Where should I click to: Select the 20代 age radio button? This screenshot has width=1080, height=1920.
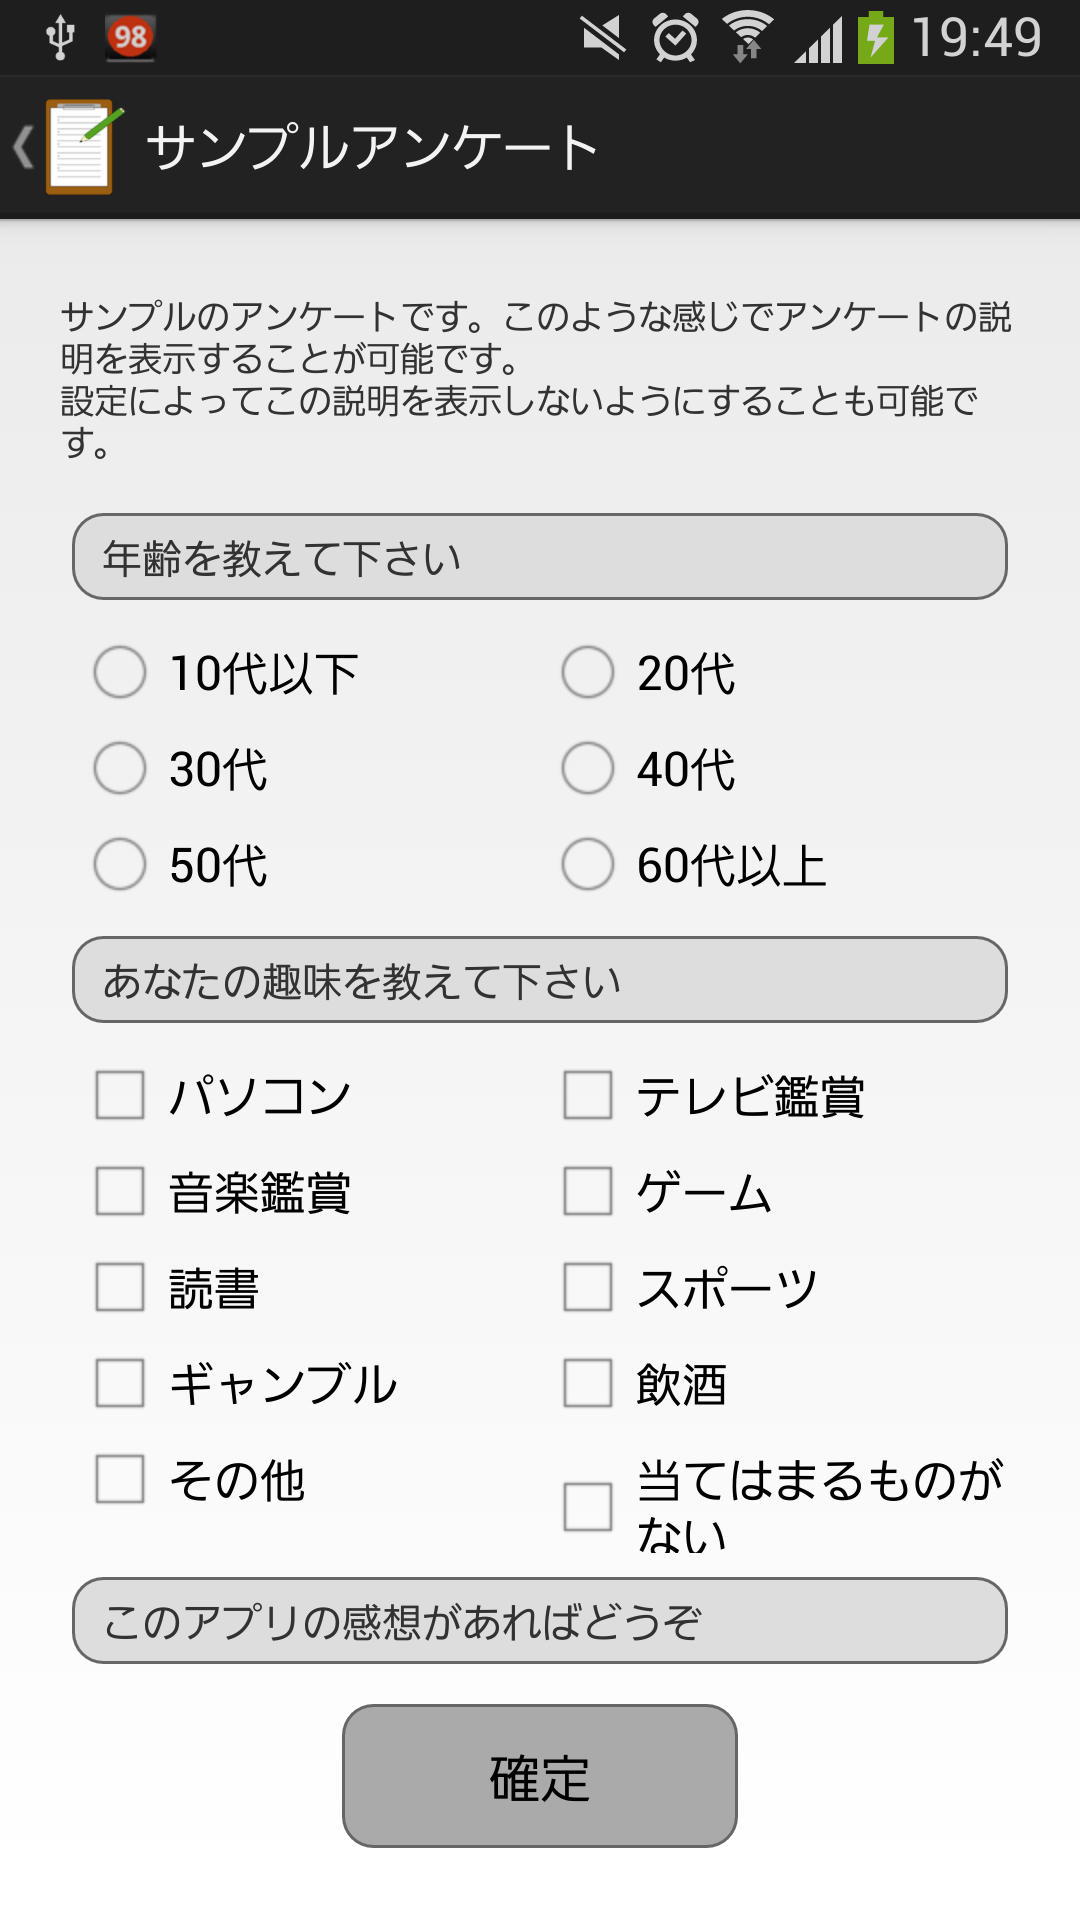588,672
